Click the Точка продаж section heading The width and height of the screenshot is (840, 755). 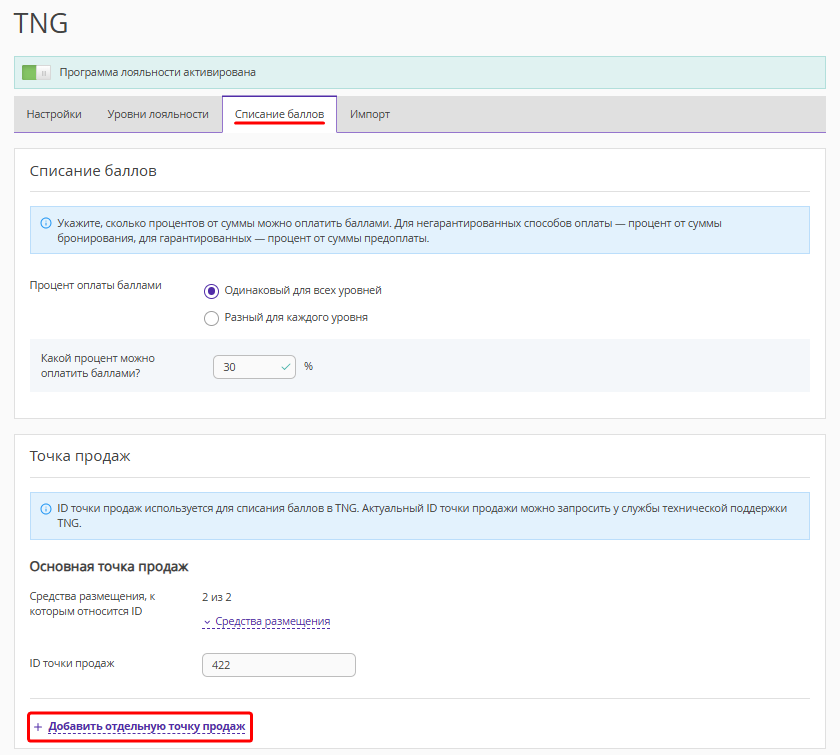pos(80,456)
